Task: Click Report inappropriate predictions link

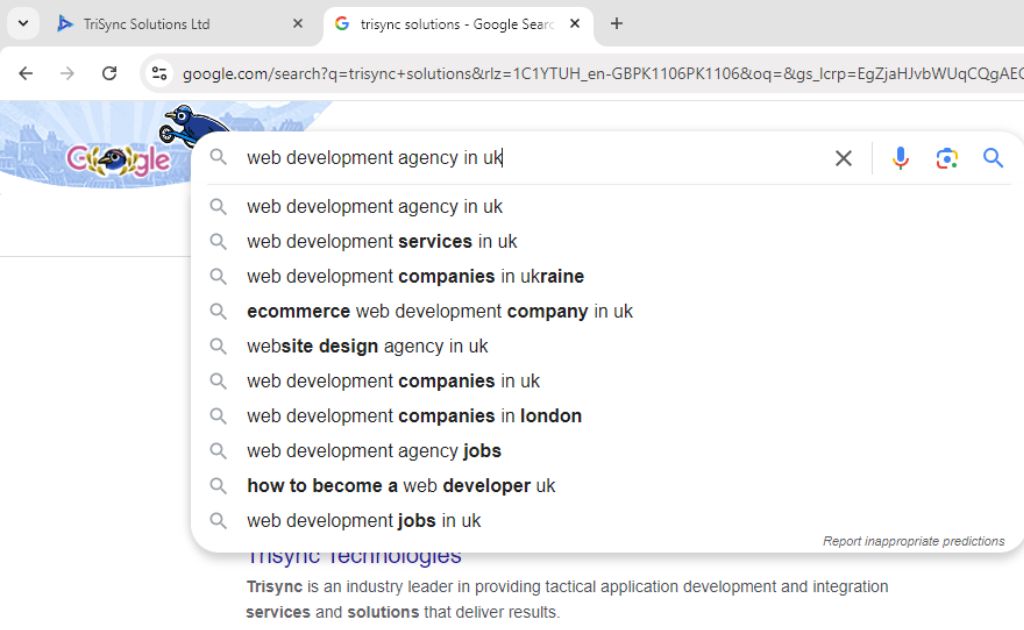Action: click(x=914, y=541)
